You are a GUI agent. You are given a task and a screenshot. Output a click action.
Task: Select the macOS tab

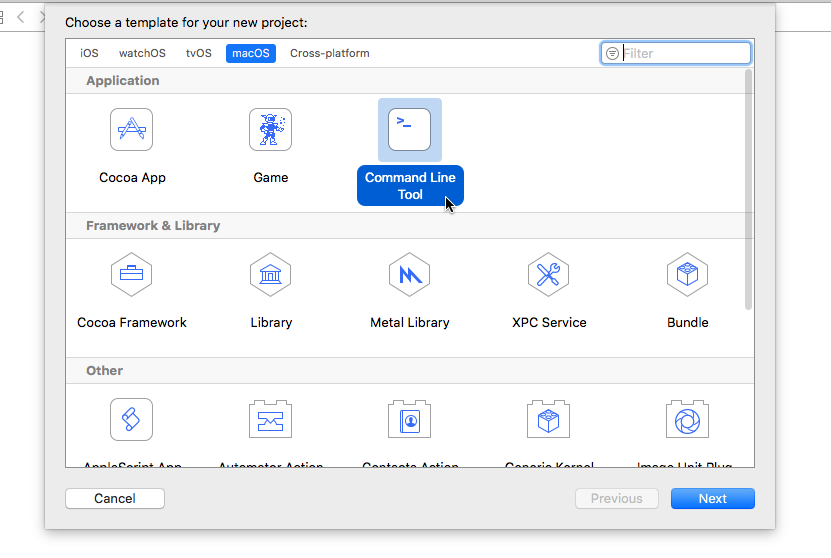pos(251,54)
